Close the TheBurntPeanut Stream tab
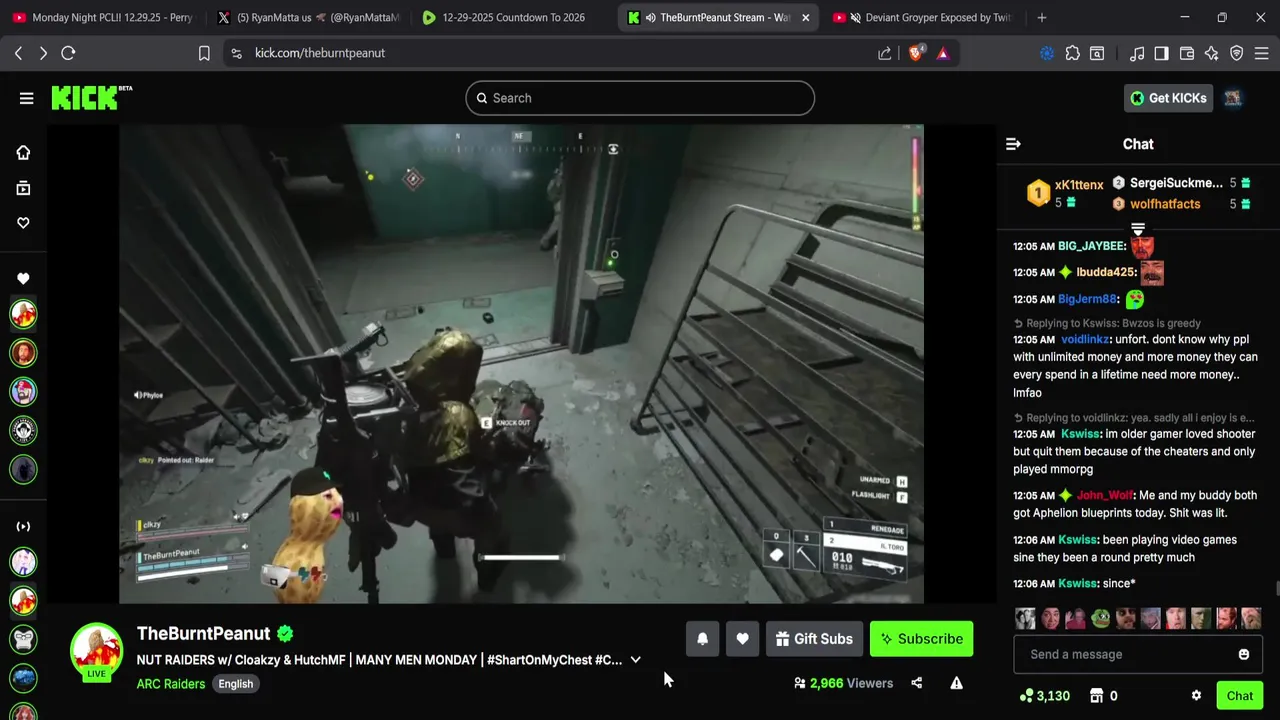The height and width of the screenshot is (720, 1280). pyautogui.click(x=805, y=17)
